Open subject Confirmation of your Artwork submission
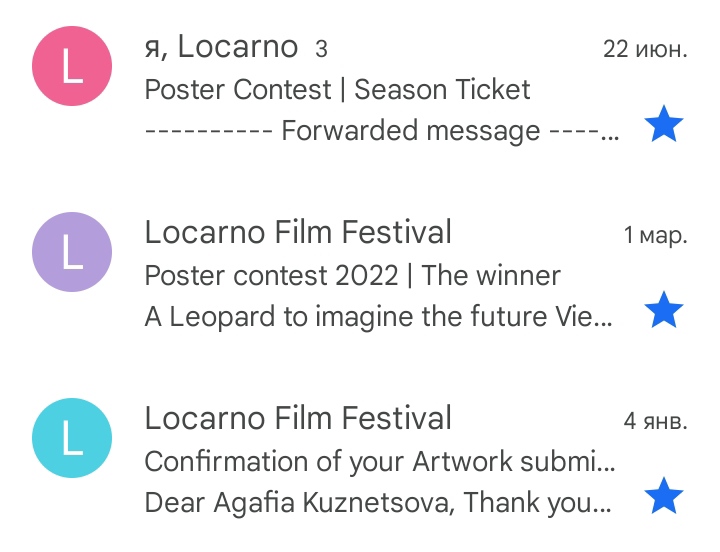The width and height of the screenshot is (720, 552). pyautogui.click(x=380, y=462)
